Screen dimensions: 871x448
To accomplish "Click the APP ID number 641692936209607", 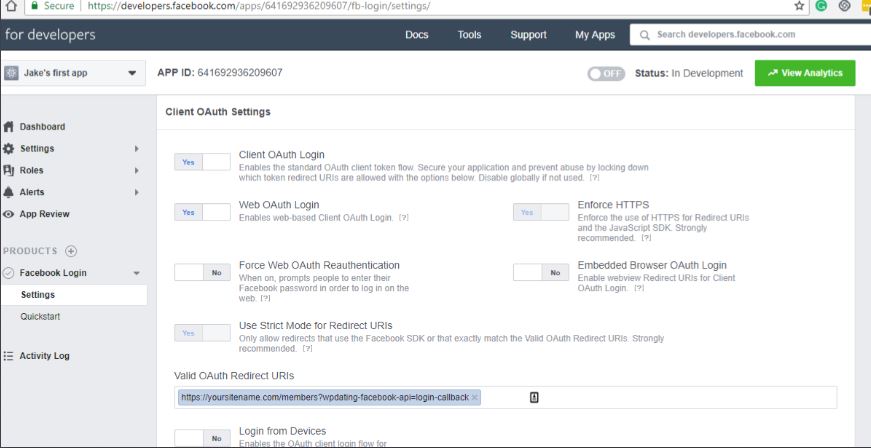I will click(x=239, y=73).
